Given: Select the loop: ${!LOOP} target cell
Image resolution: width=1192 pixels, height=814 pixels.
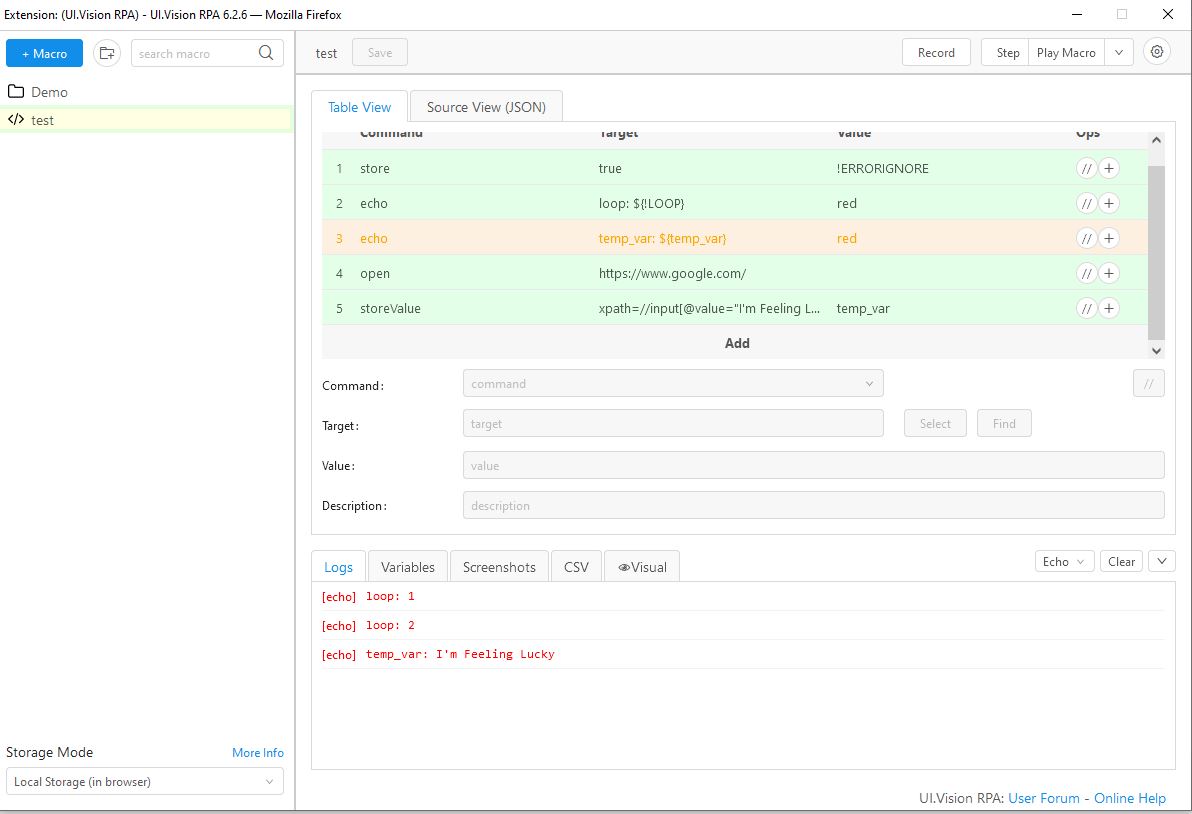Looking at the screenshot, I should coord(642,204).
